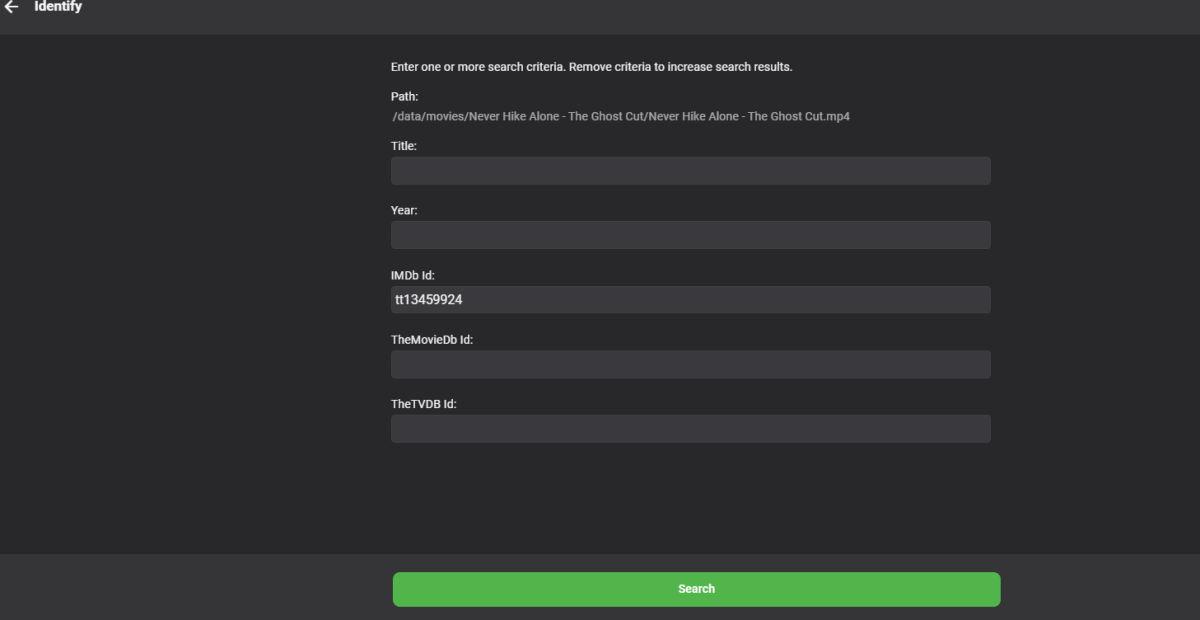Click the back arrow icon

tap(12, 7)
